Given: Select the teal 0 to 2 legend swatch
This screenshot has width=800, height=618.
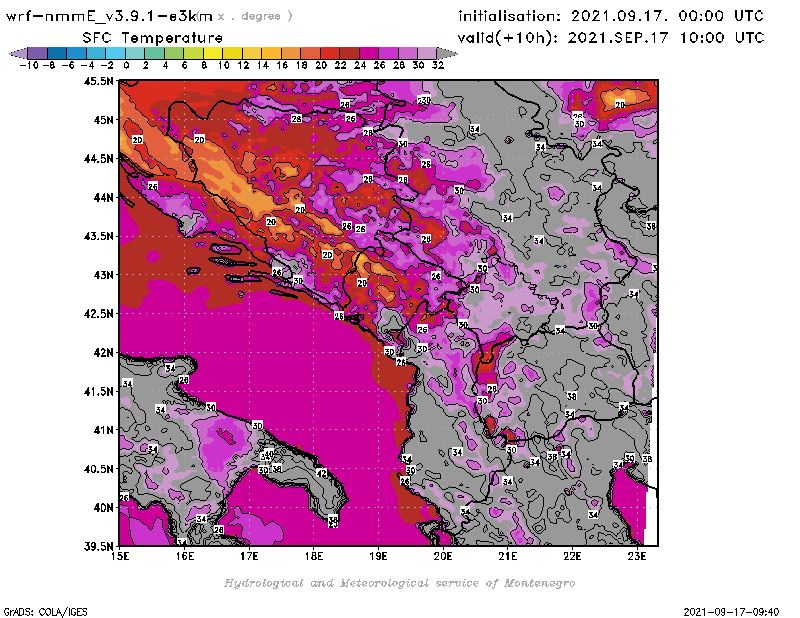Looking at the screenshot, I should [x=135, y=54].
